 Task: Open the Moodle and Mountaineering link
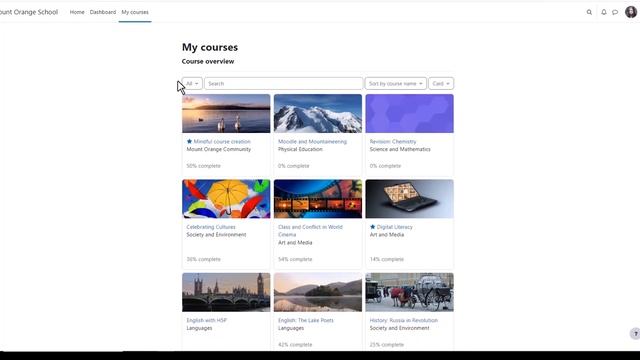[312, 141]
